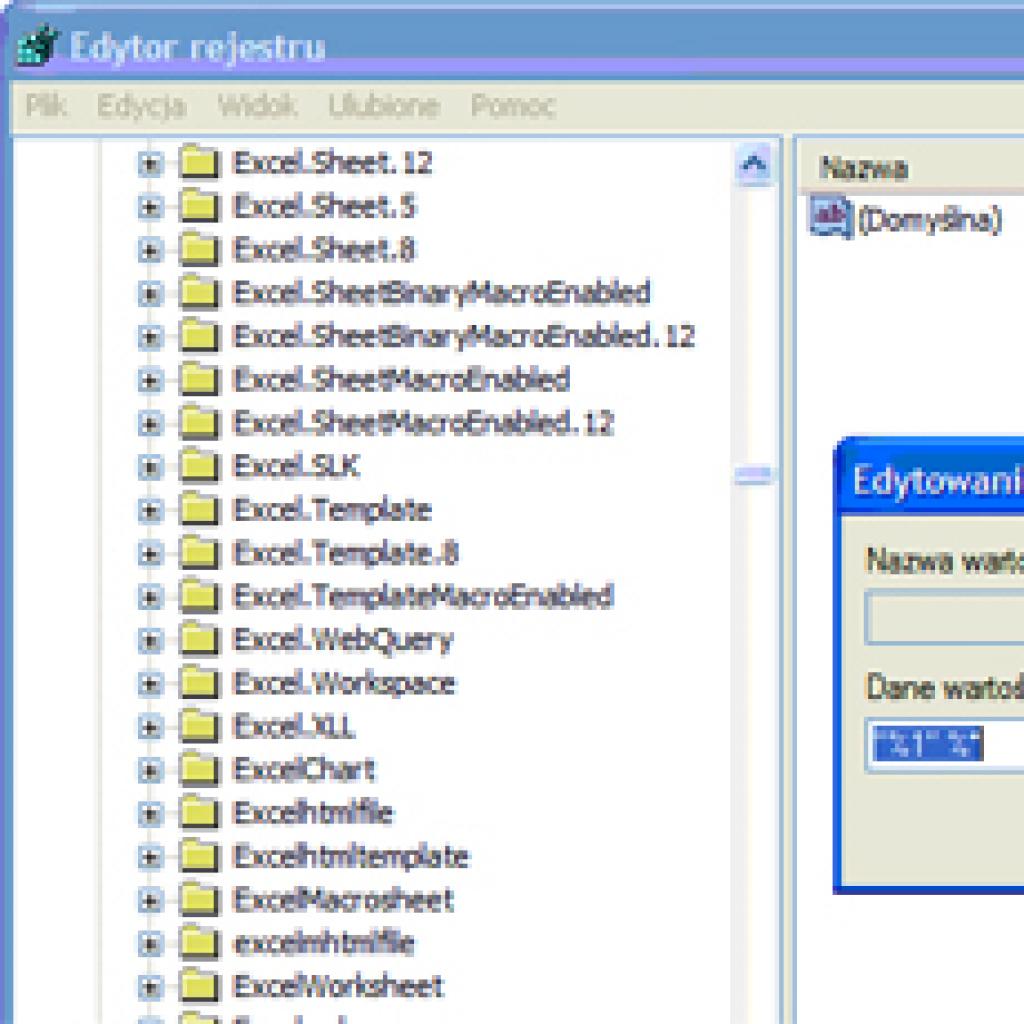The width and height of the screenshot is (1024, 1024).
Task: Click the Excel.SheetBinaryMacroEnabled folder icon
Action: pos(199,293)
